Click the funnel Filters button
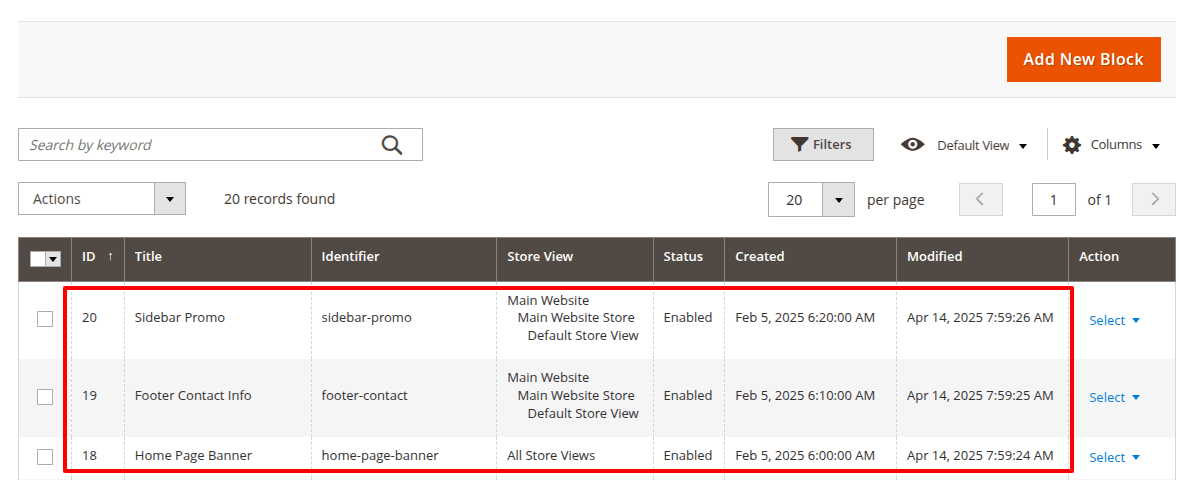This screenshot has height=480, width=1179. tap(822, 145)
